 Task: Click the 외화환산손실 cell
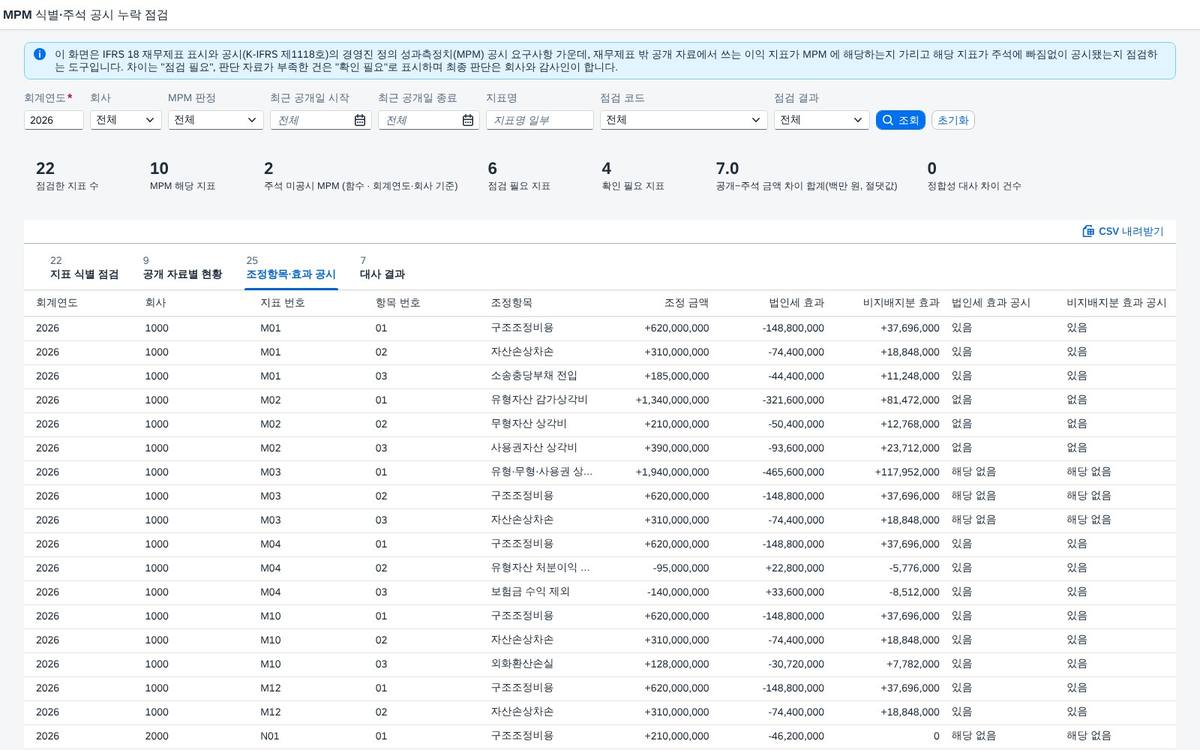pos(522,664)
